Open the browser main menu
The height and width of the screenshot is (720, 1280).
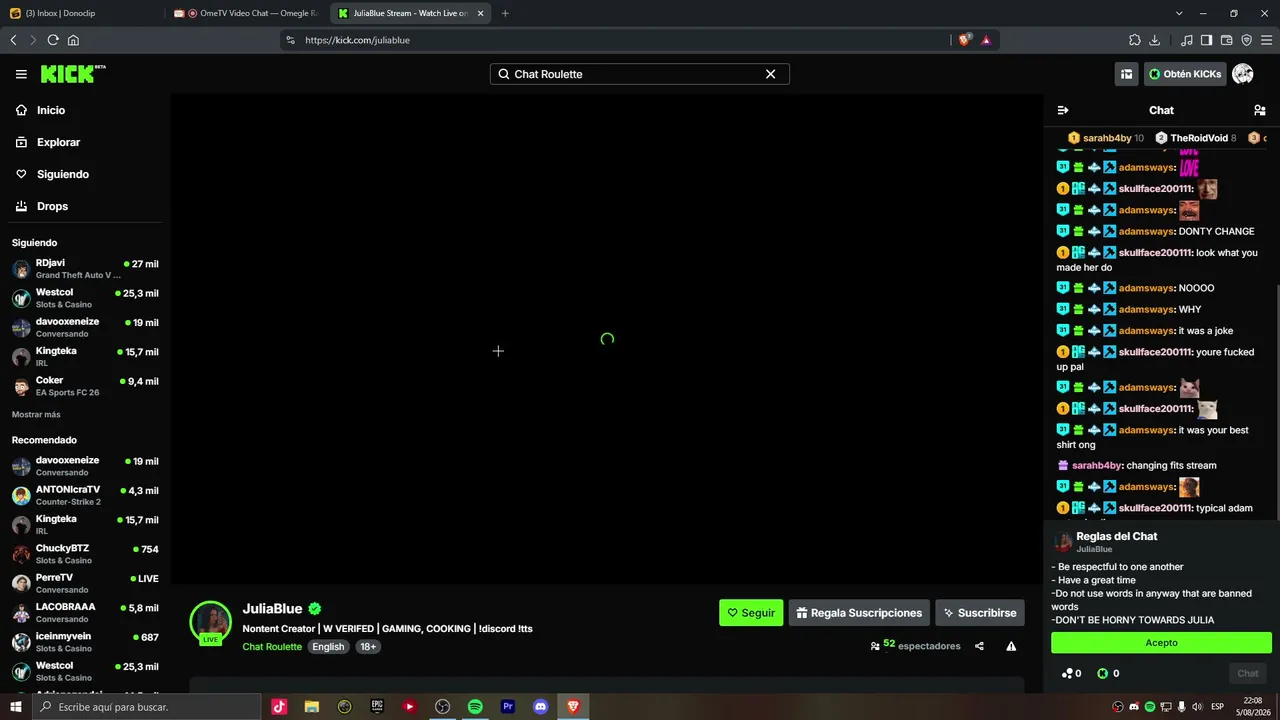[x=1267, y=40]
